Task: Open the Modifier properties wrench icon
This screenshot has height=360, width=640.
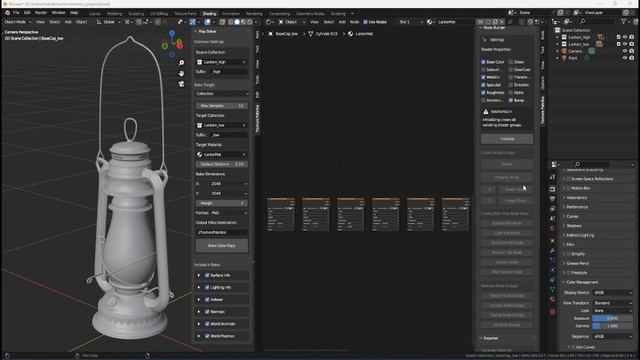Action: (x=553, y=251)
